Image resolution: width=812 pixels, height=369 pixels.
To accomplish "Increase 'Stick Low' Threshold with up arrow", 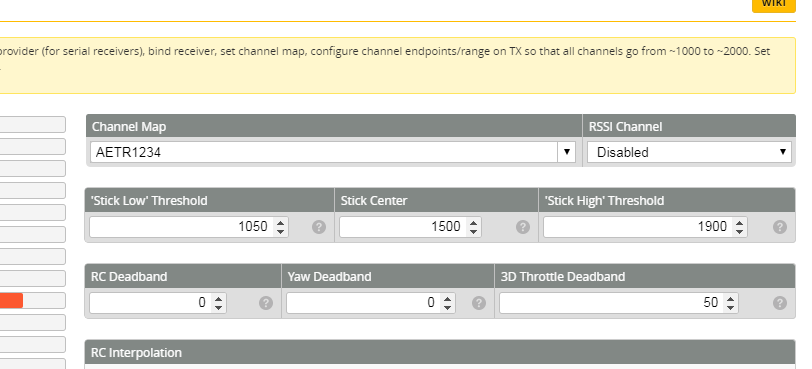I will 280,223.
